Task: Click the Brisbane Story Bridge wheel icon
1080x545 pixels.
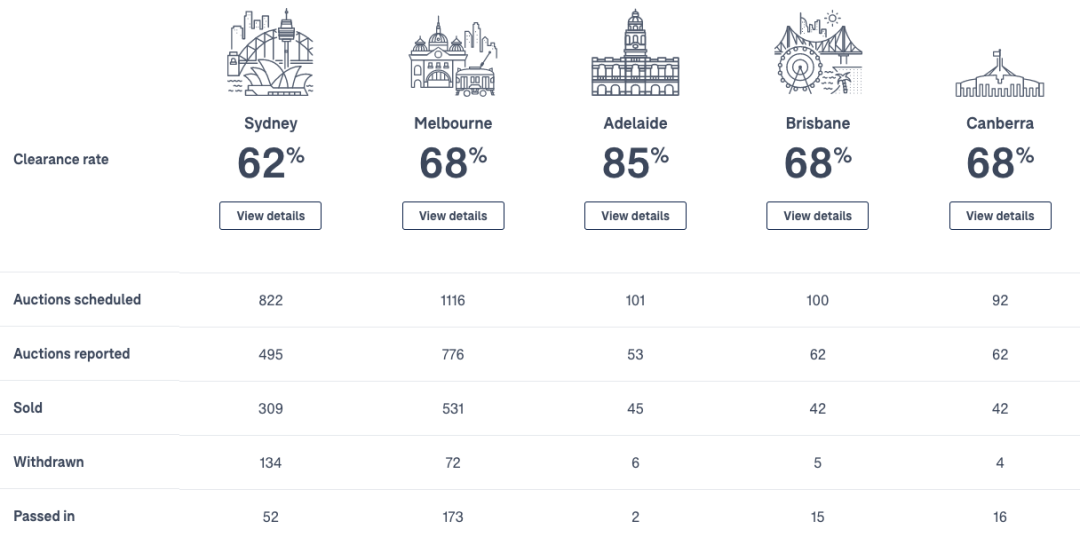Action: click(x=818, y=52)
